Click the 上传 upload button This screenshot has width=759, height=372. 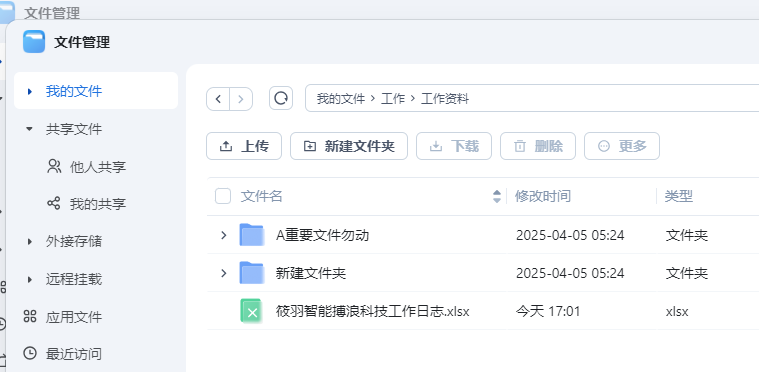[x=244, y=146]
